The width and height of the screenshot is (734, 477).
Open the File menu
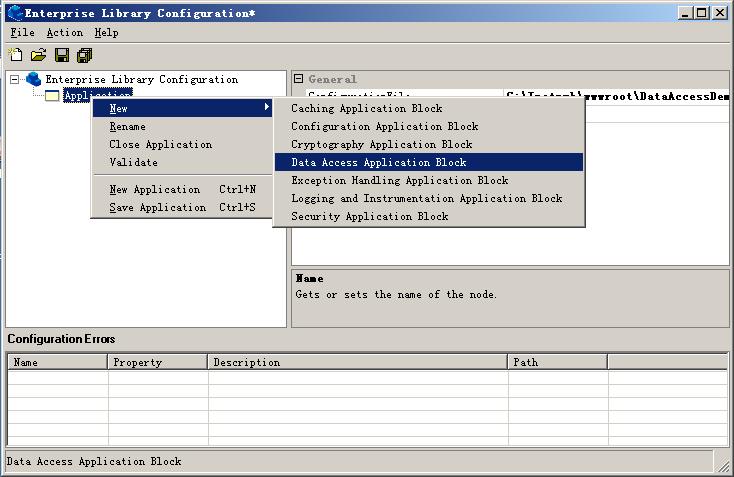[x=22, y=33]
